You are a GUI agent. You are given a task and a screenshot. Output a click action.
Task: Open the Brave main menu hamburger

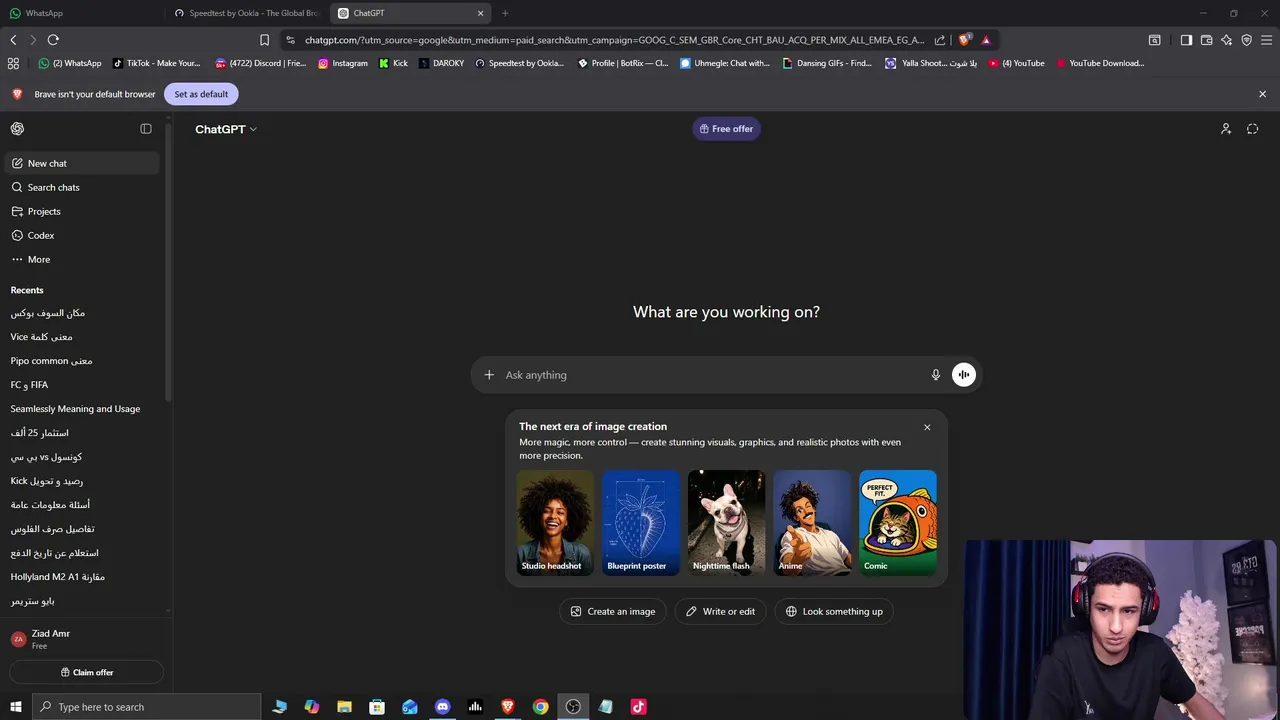1267,40
